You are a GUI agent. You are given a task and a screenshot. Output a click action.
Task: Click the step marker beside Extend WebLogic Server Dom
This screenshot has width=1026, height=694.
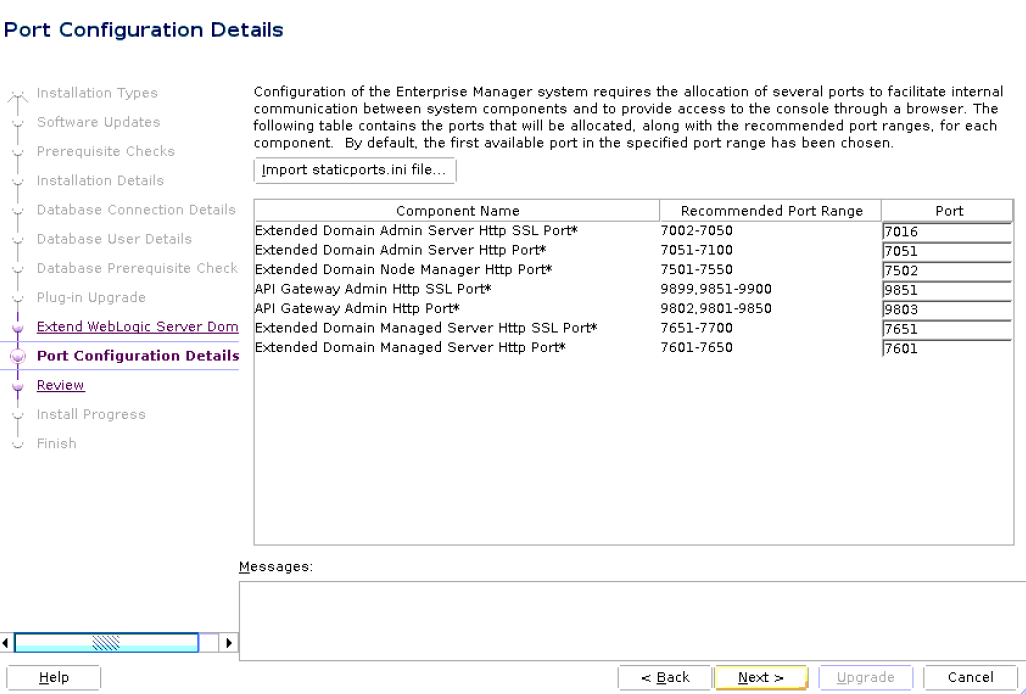click(x=20, y=327)
